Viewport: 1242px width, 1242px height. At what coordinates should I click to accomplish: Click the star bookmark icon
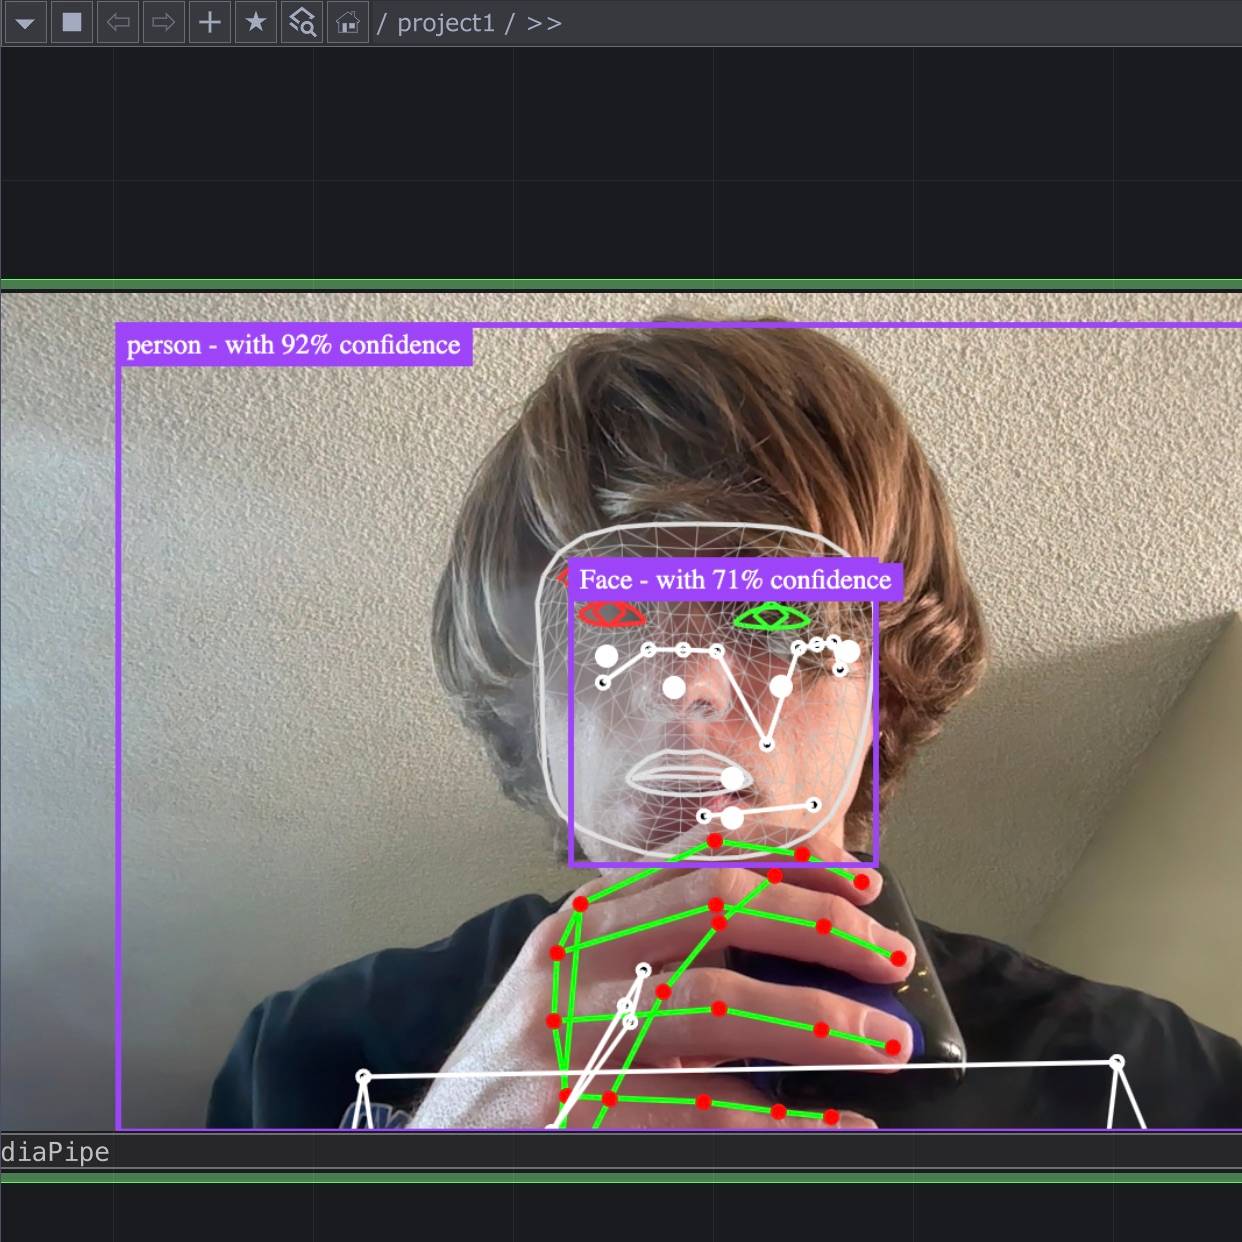coord(256,22)
